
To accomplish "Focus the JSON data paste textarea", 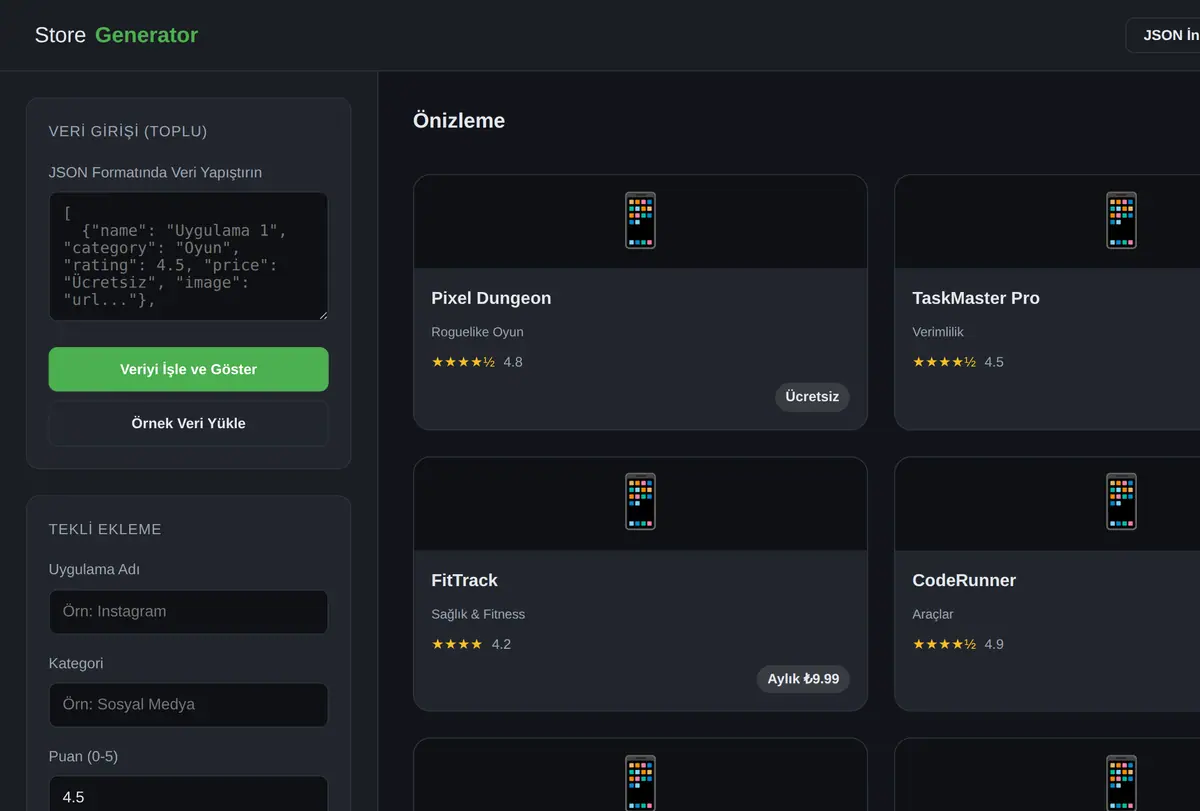I will tap(188, 256).
